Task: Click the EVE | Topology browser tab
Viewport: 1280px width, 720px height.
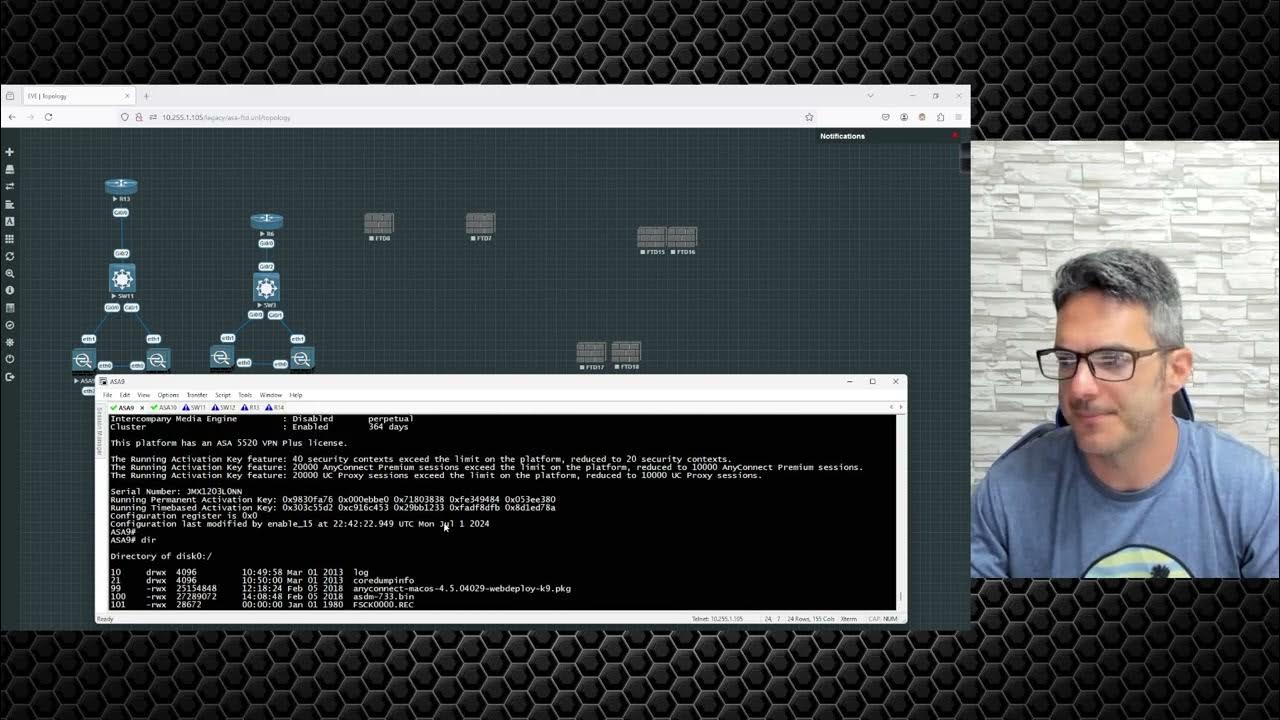Action: point(78,95)
